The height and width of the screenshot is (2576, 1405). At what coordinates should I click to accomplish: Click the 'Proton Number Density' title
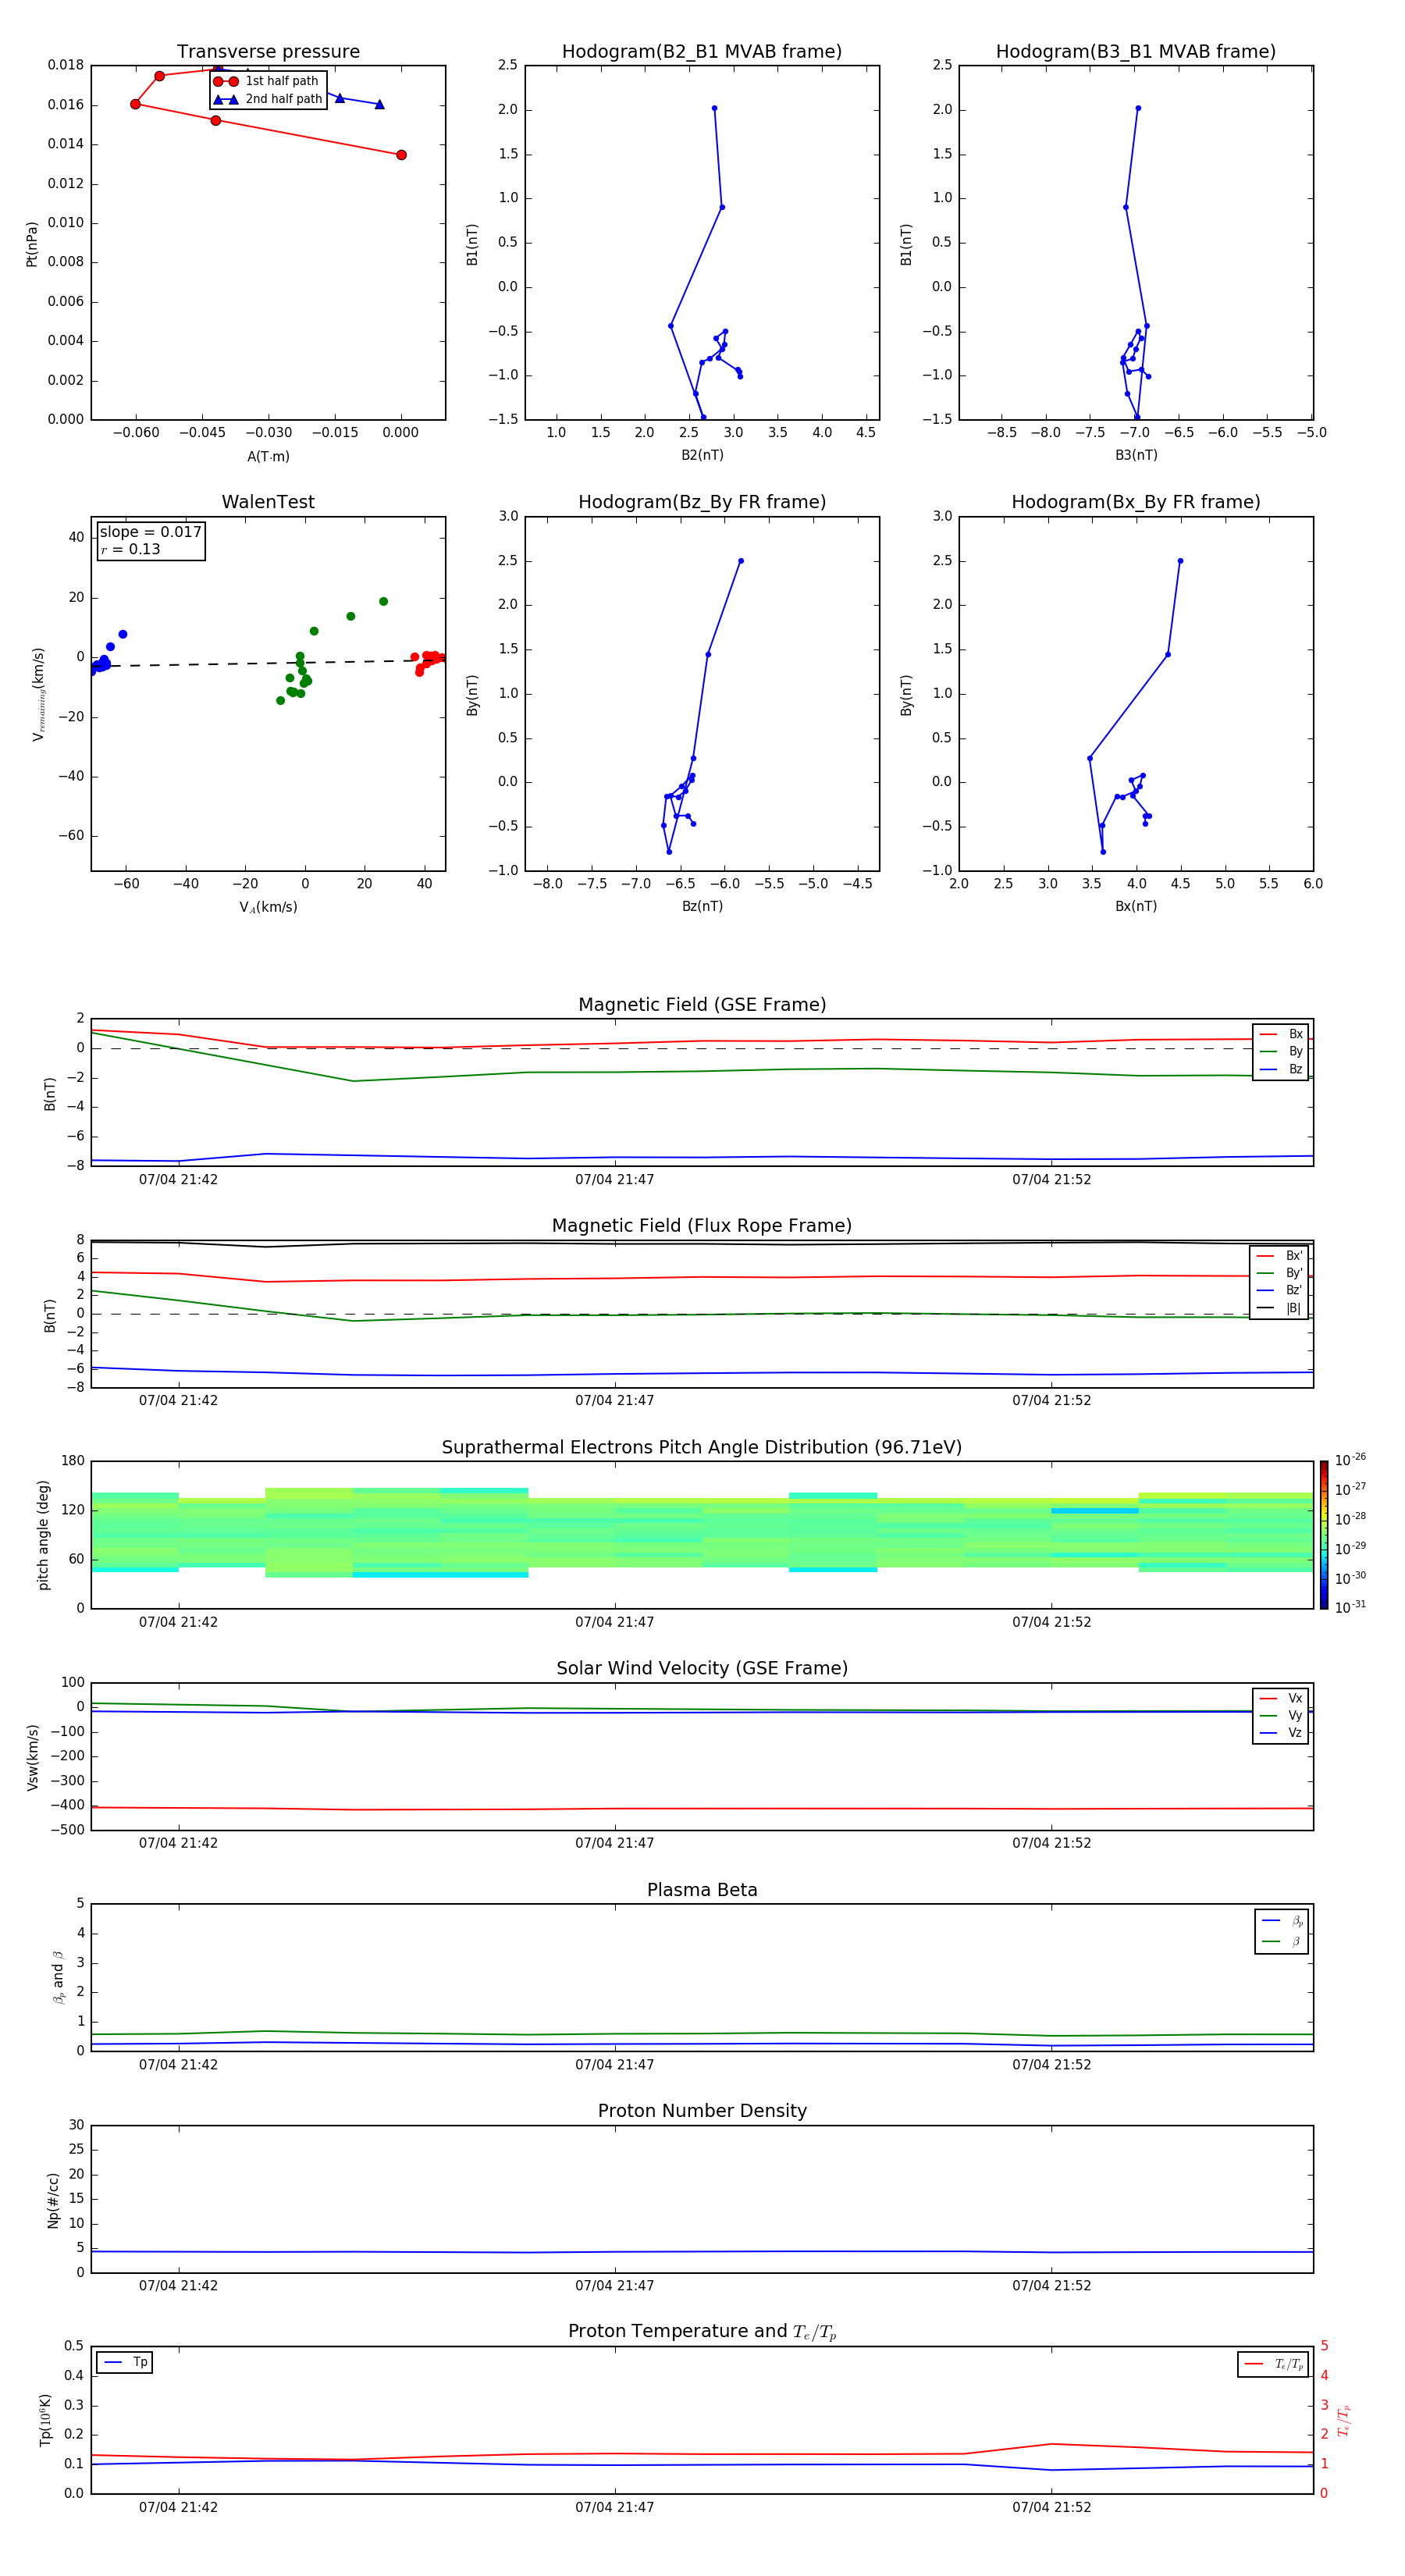[x=702, y=2111]
